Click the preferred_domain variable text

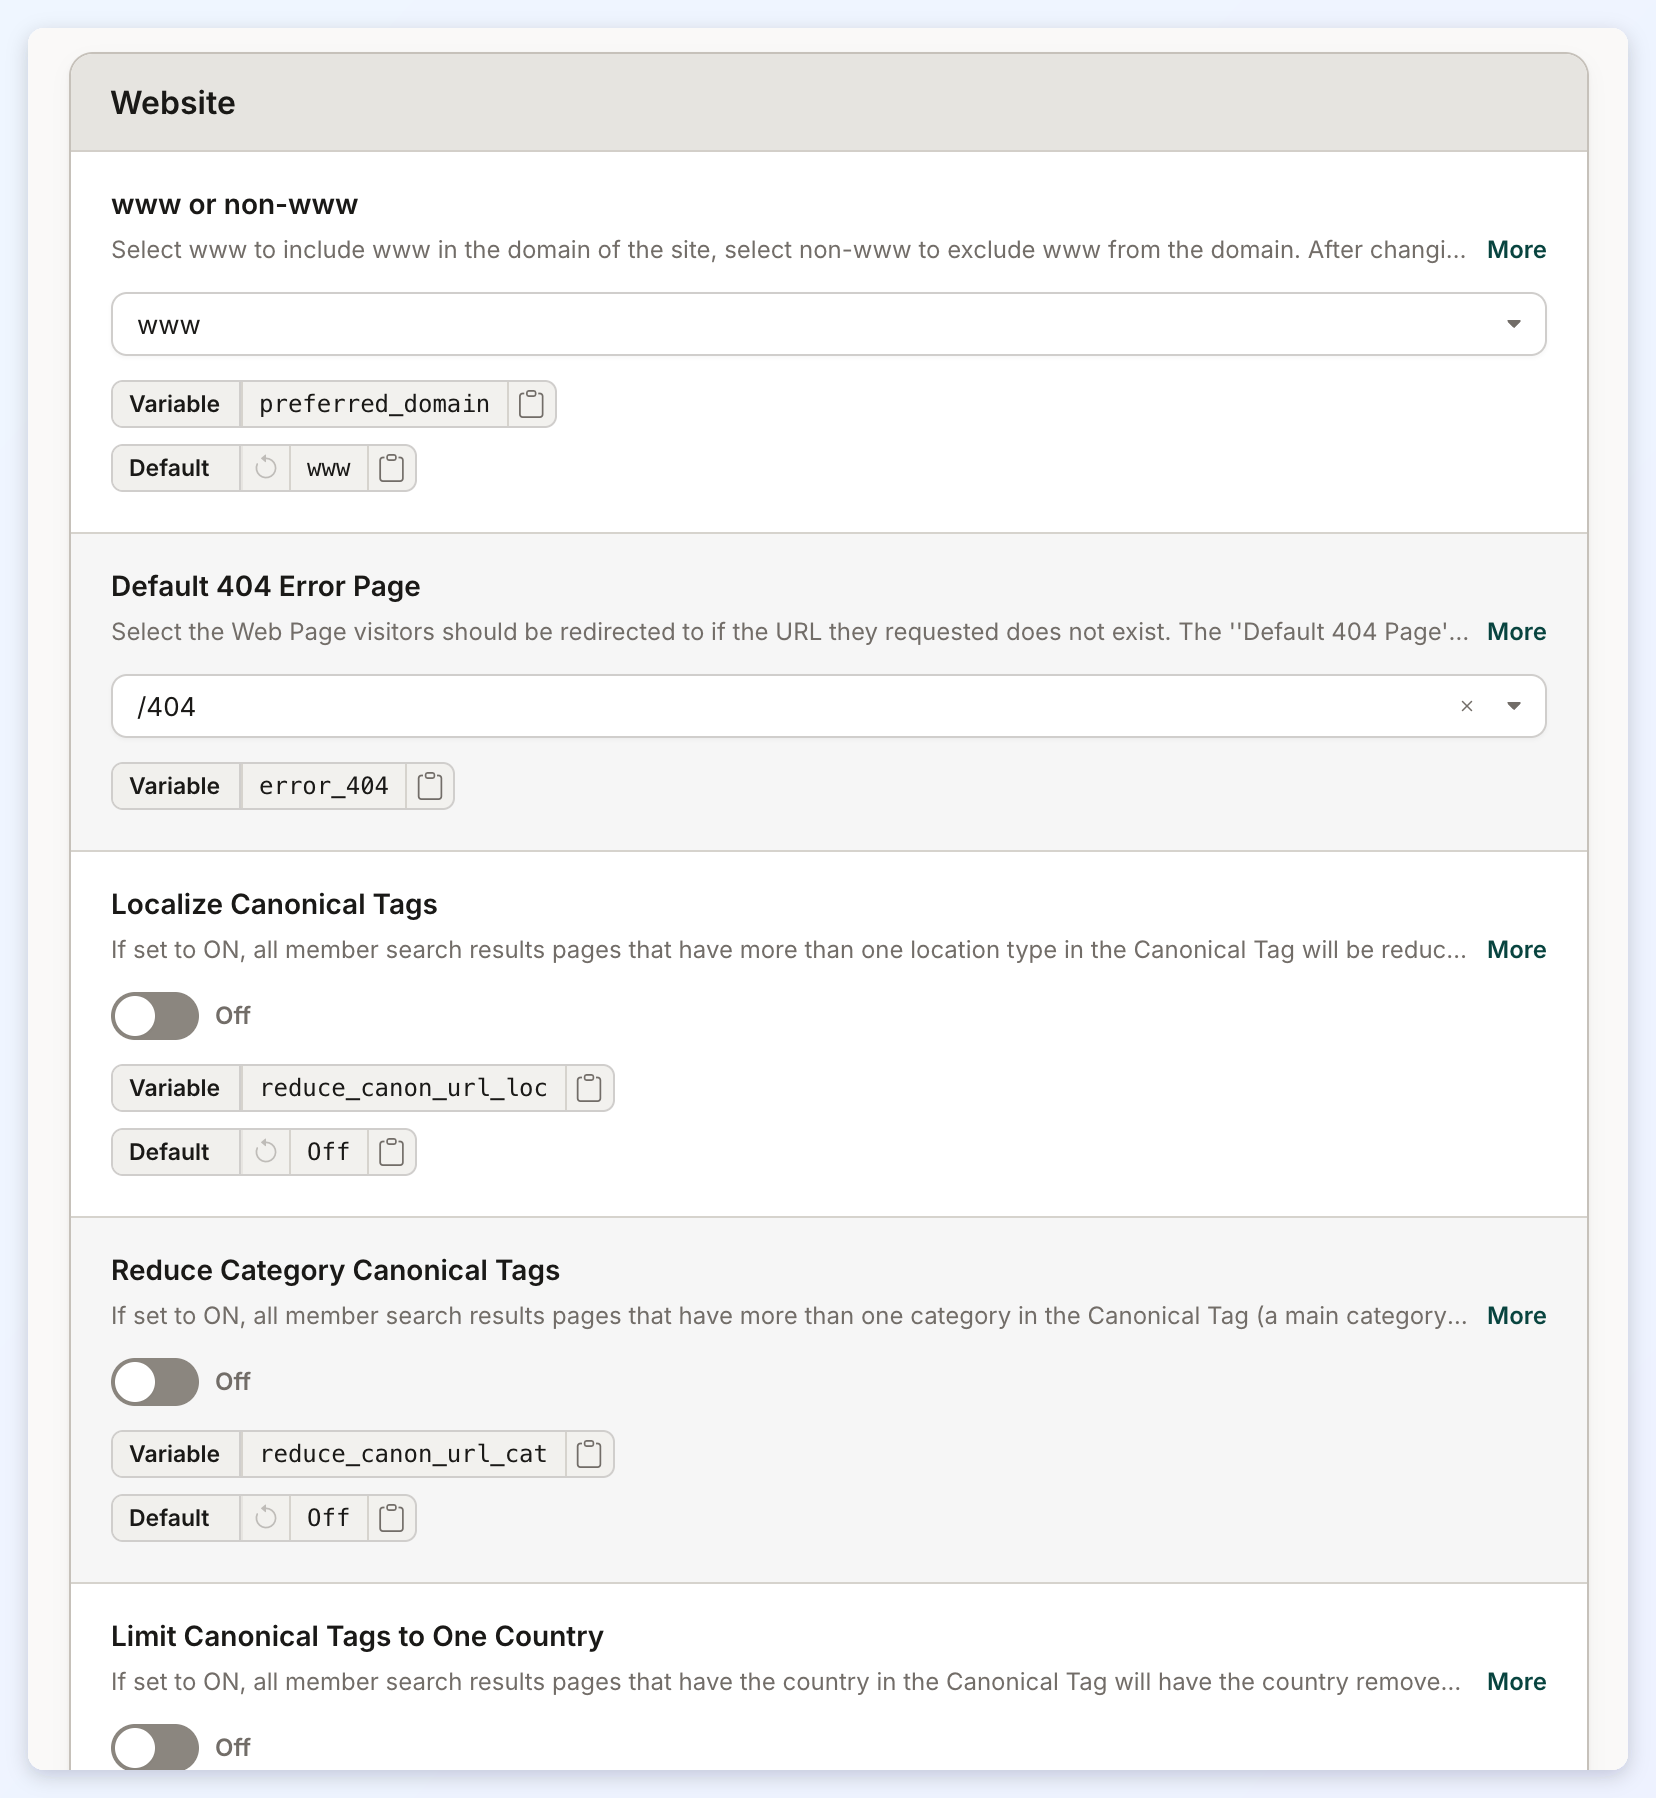374,404
